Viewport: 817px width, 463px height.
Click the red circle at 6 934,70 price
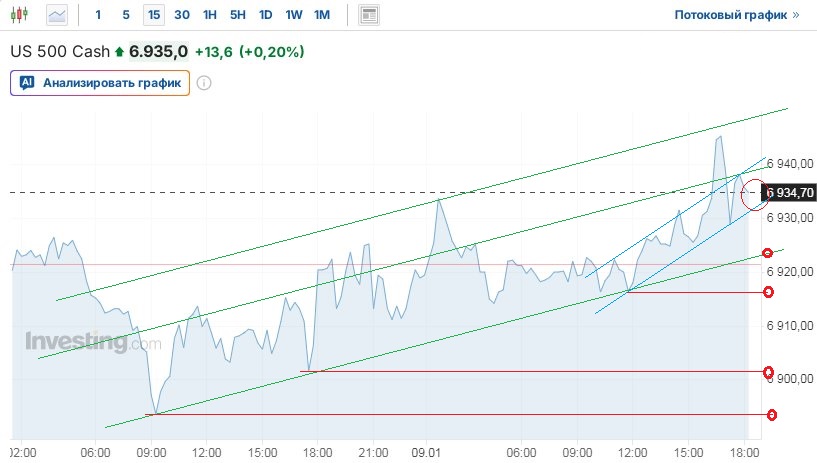pos(754,191)
